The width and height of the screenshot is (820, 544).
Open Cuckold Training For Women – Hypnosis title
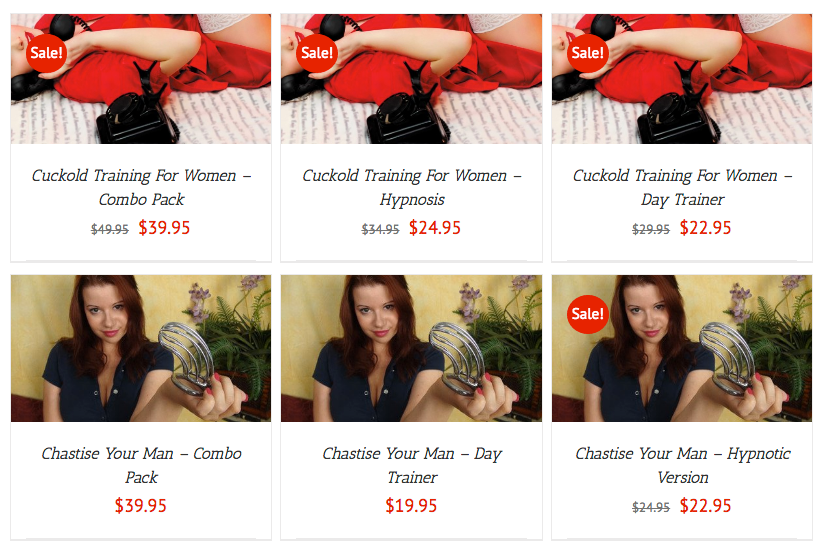coord(412,187)
